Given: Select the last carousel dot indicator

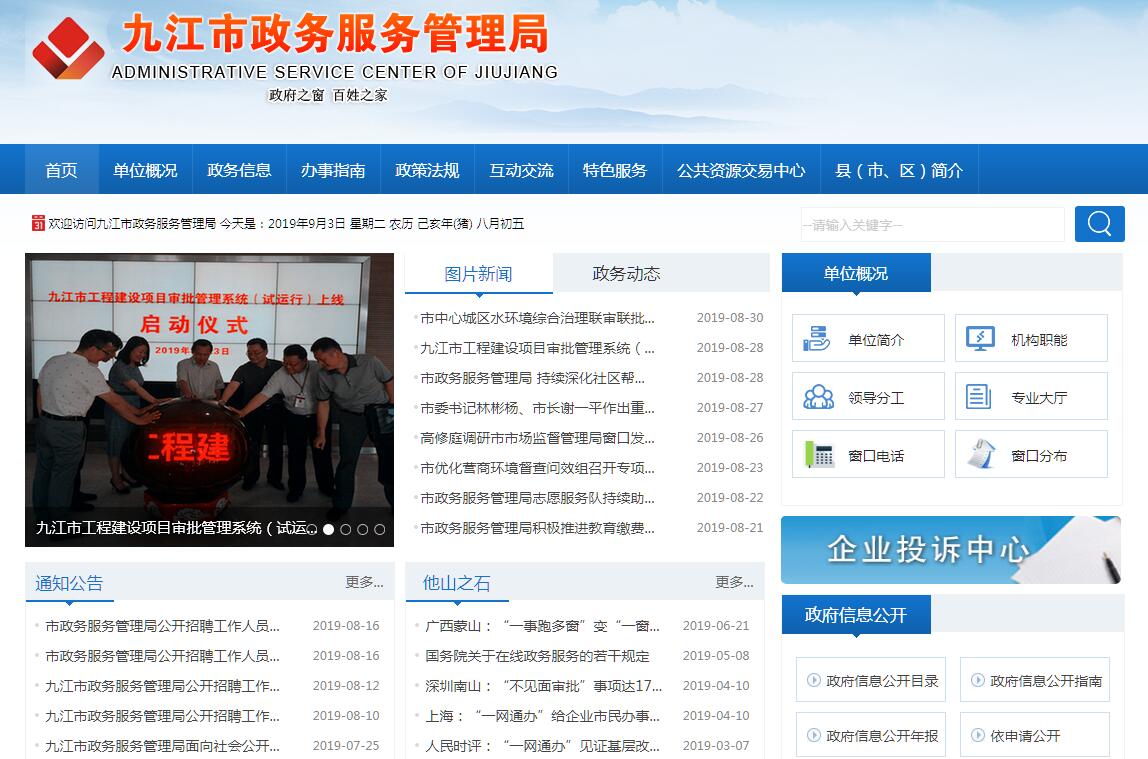Looking at the screenshot, I should pyautogui.click(x=379, y=529).
